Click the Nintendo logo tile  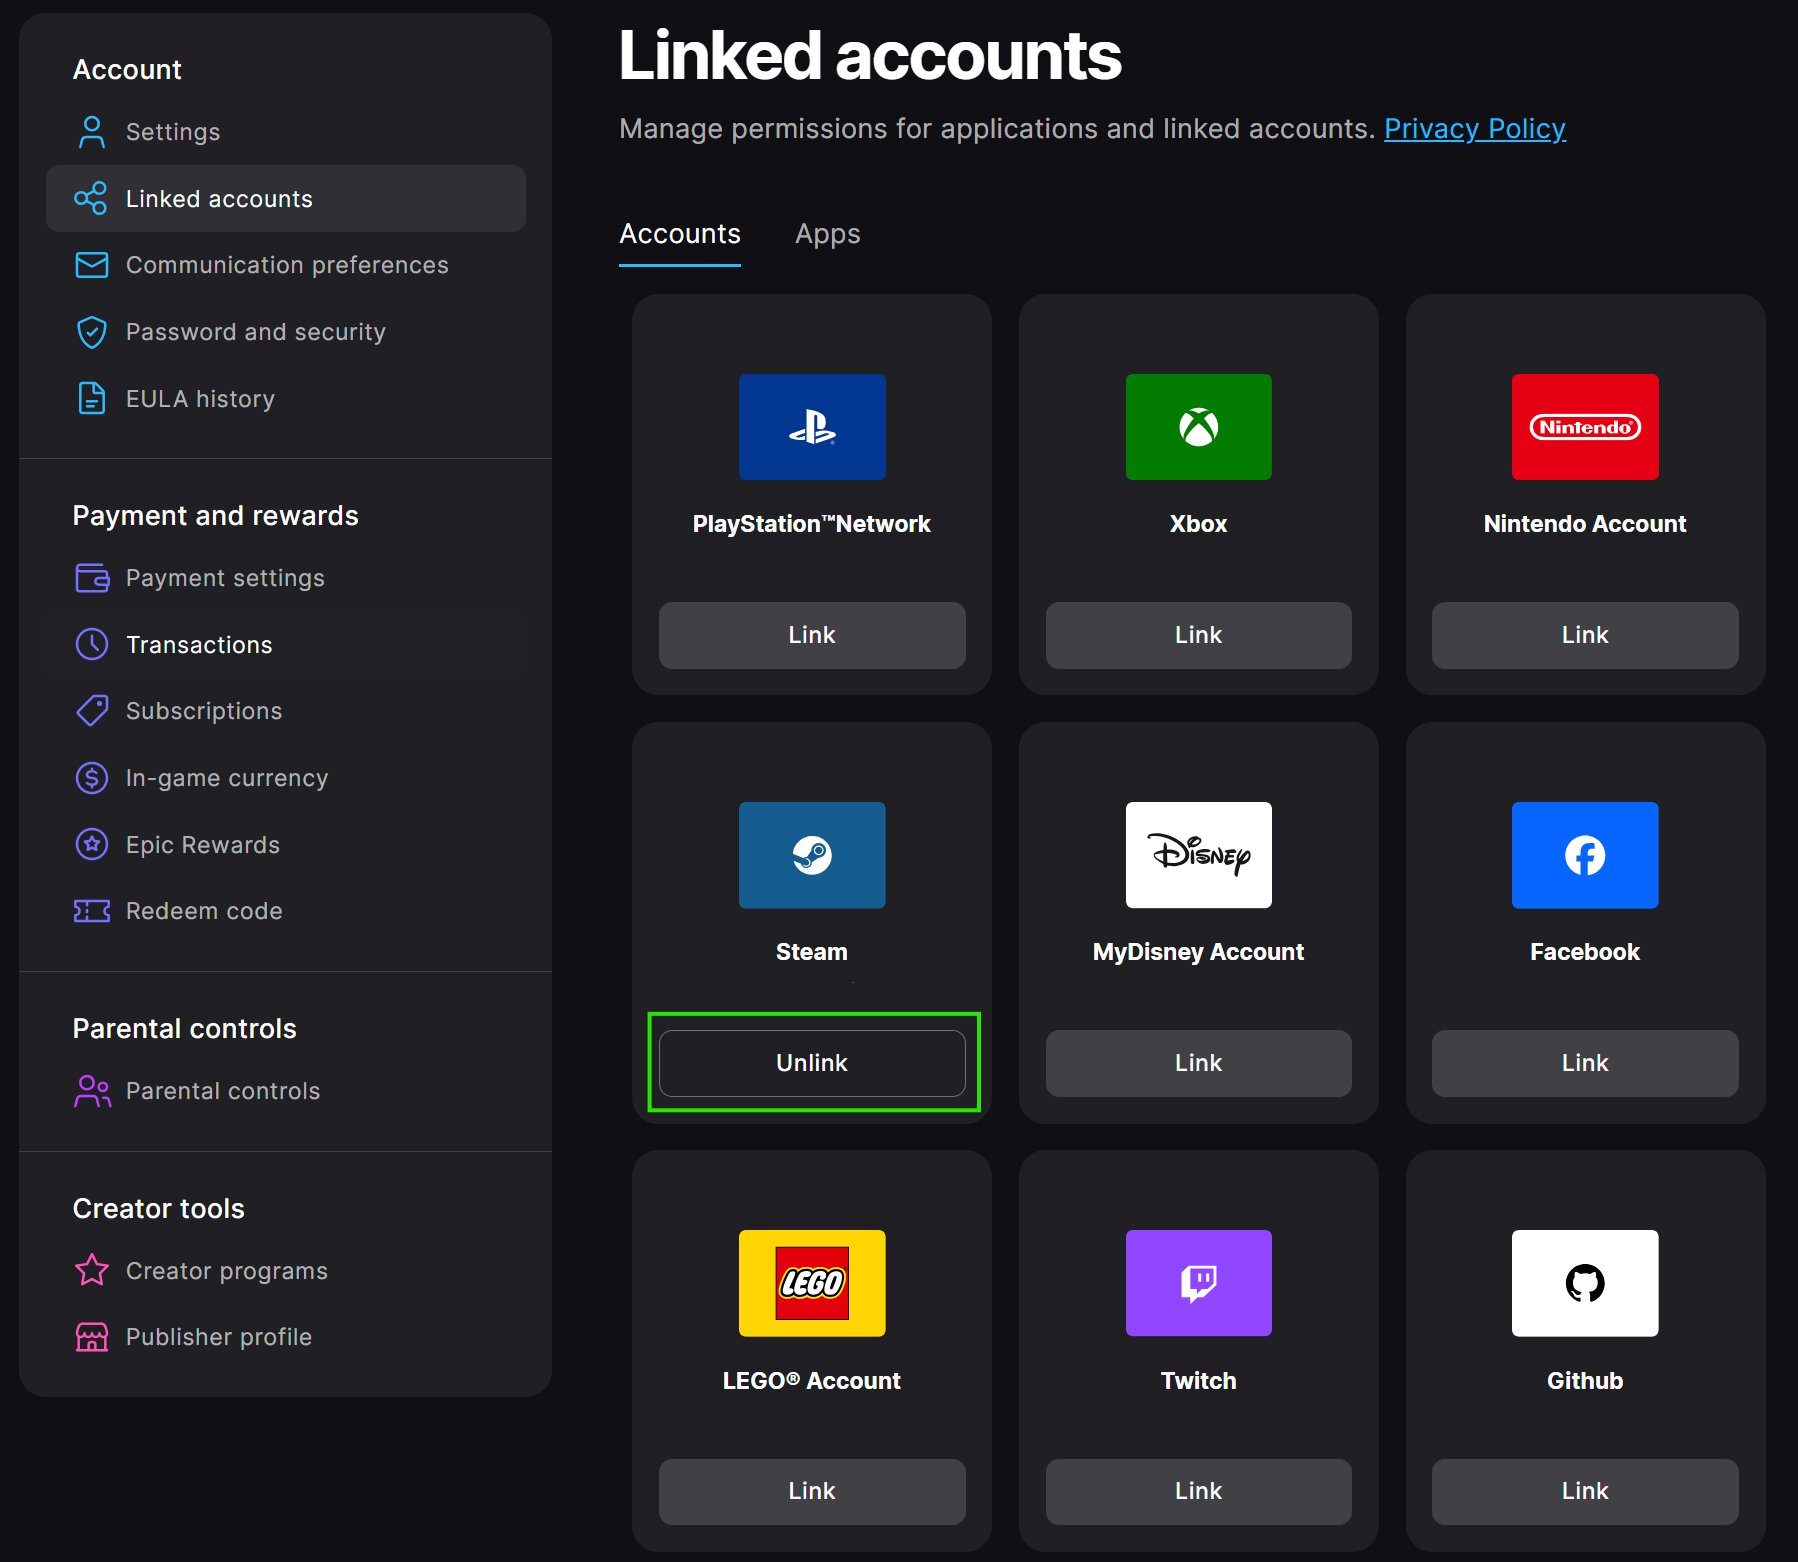pos(1584,427)
